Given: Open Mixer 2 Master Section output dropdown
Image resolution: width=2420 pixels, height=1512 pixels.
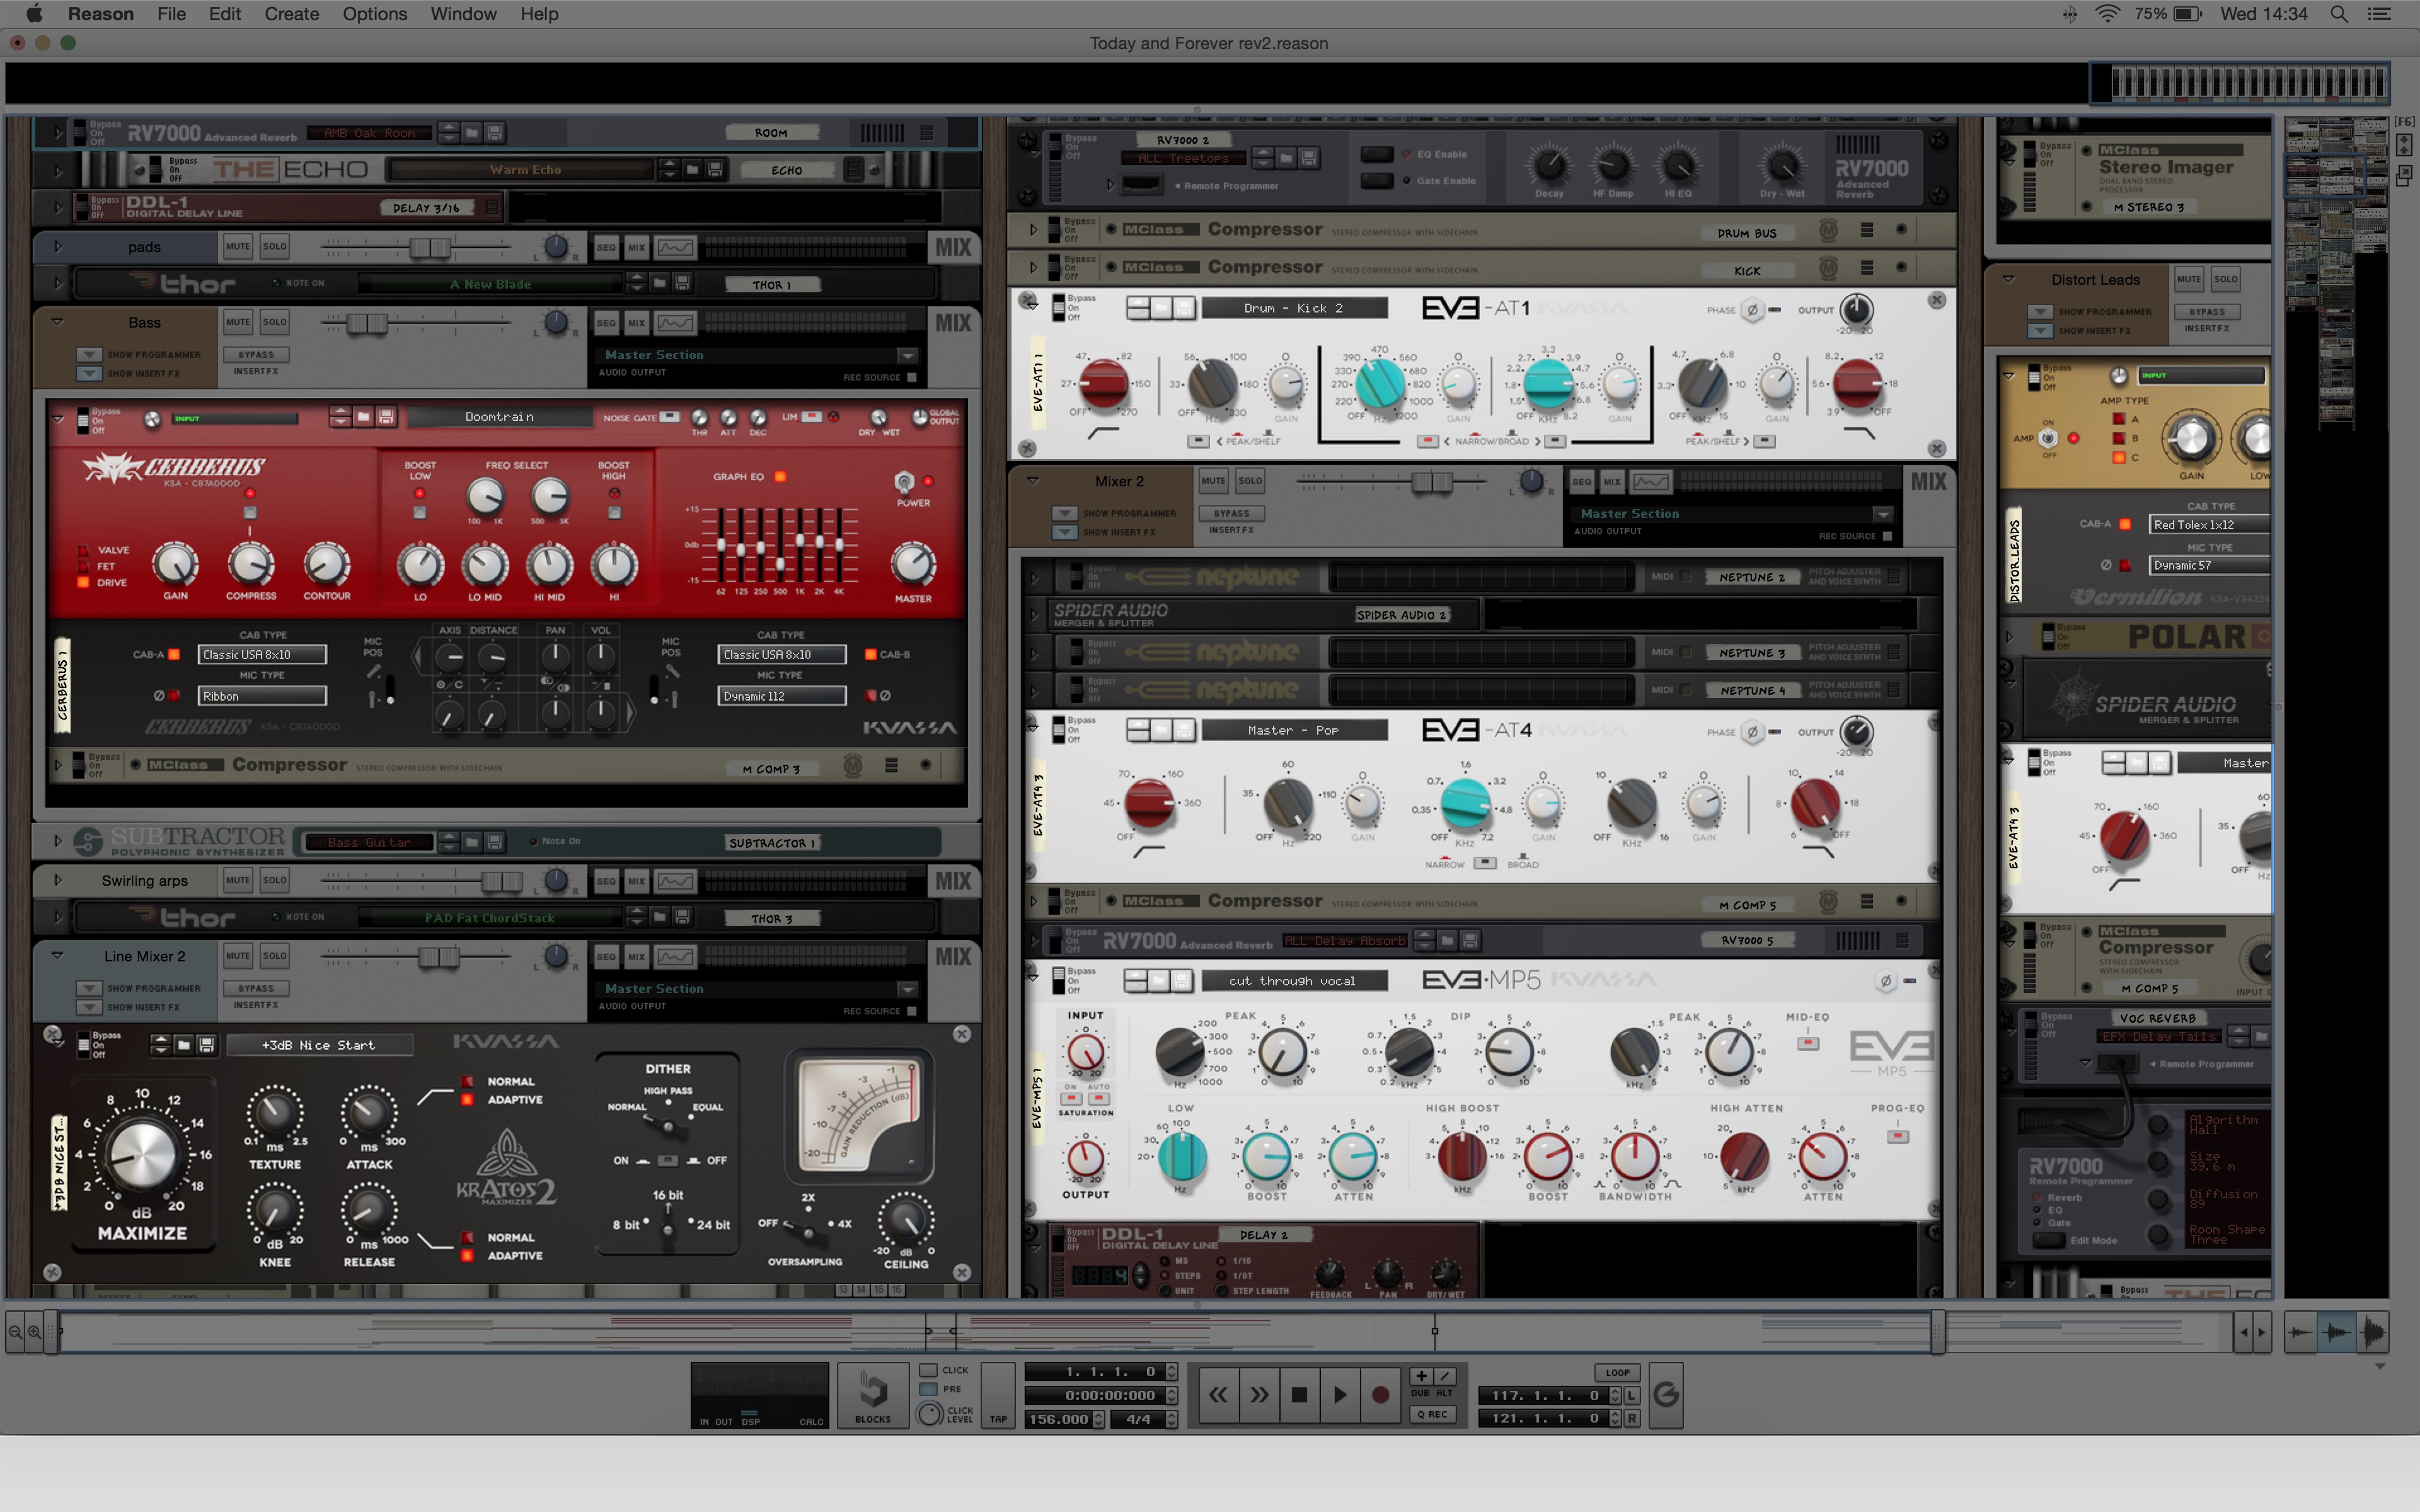Looking at the screenshot, I should pyautogui.click(x=1883, y=514).
